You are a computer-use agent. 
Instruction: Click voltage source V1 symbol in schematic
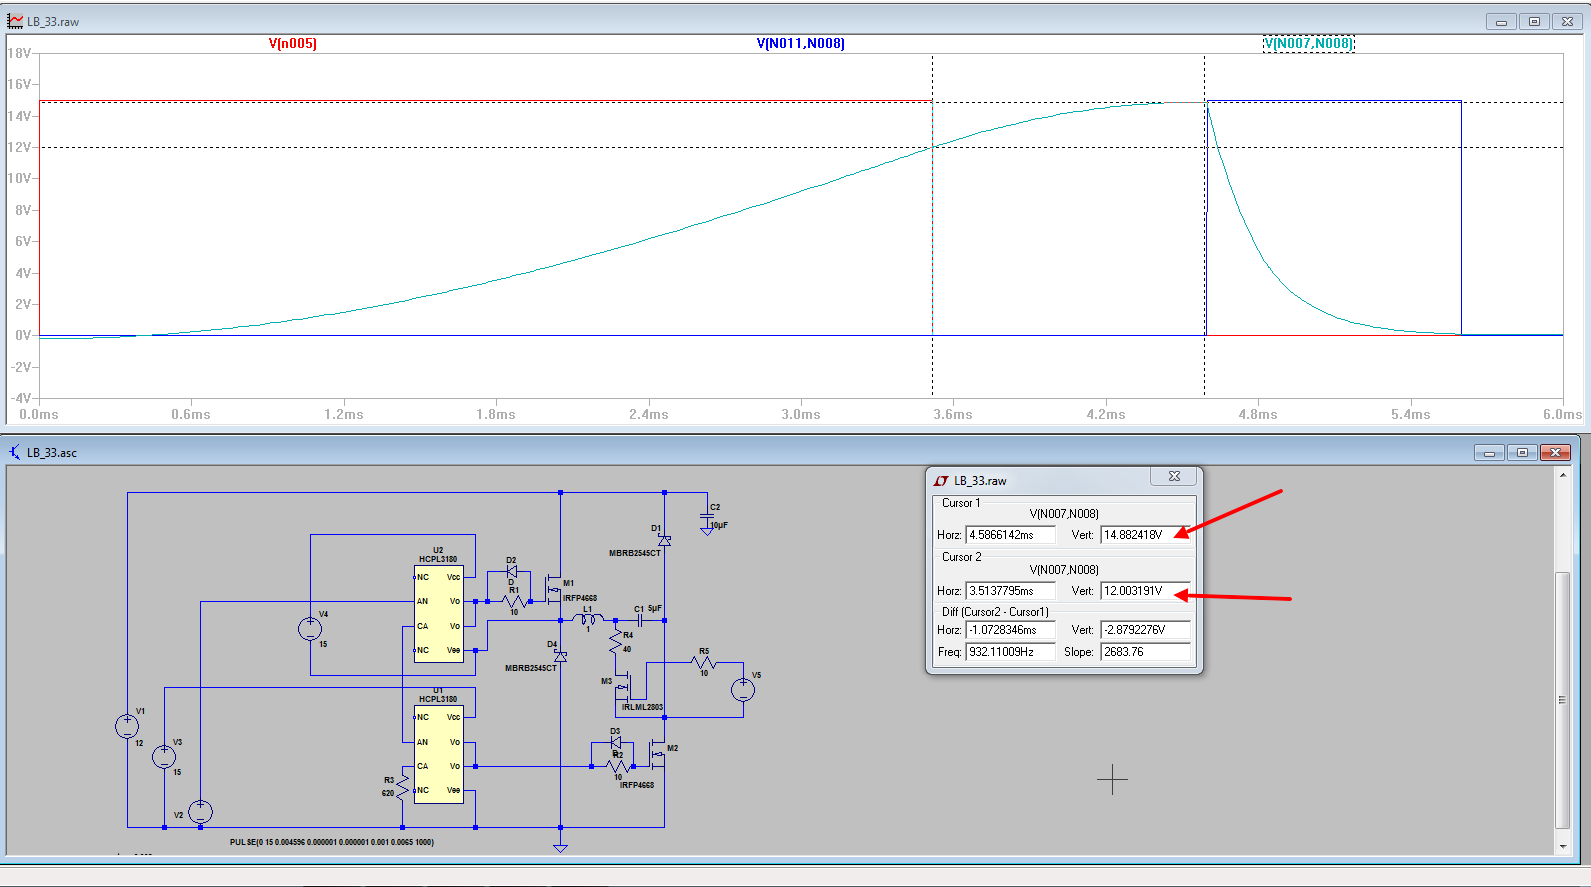pyautogui.click(x=127, y=727)
